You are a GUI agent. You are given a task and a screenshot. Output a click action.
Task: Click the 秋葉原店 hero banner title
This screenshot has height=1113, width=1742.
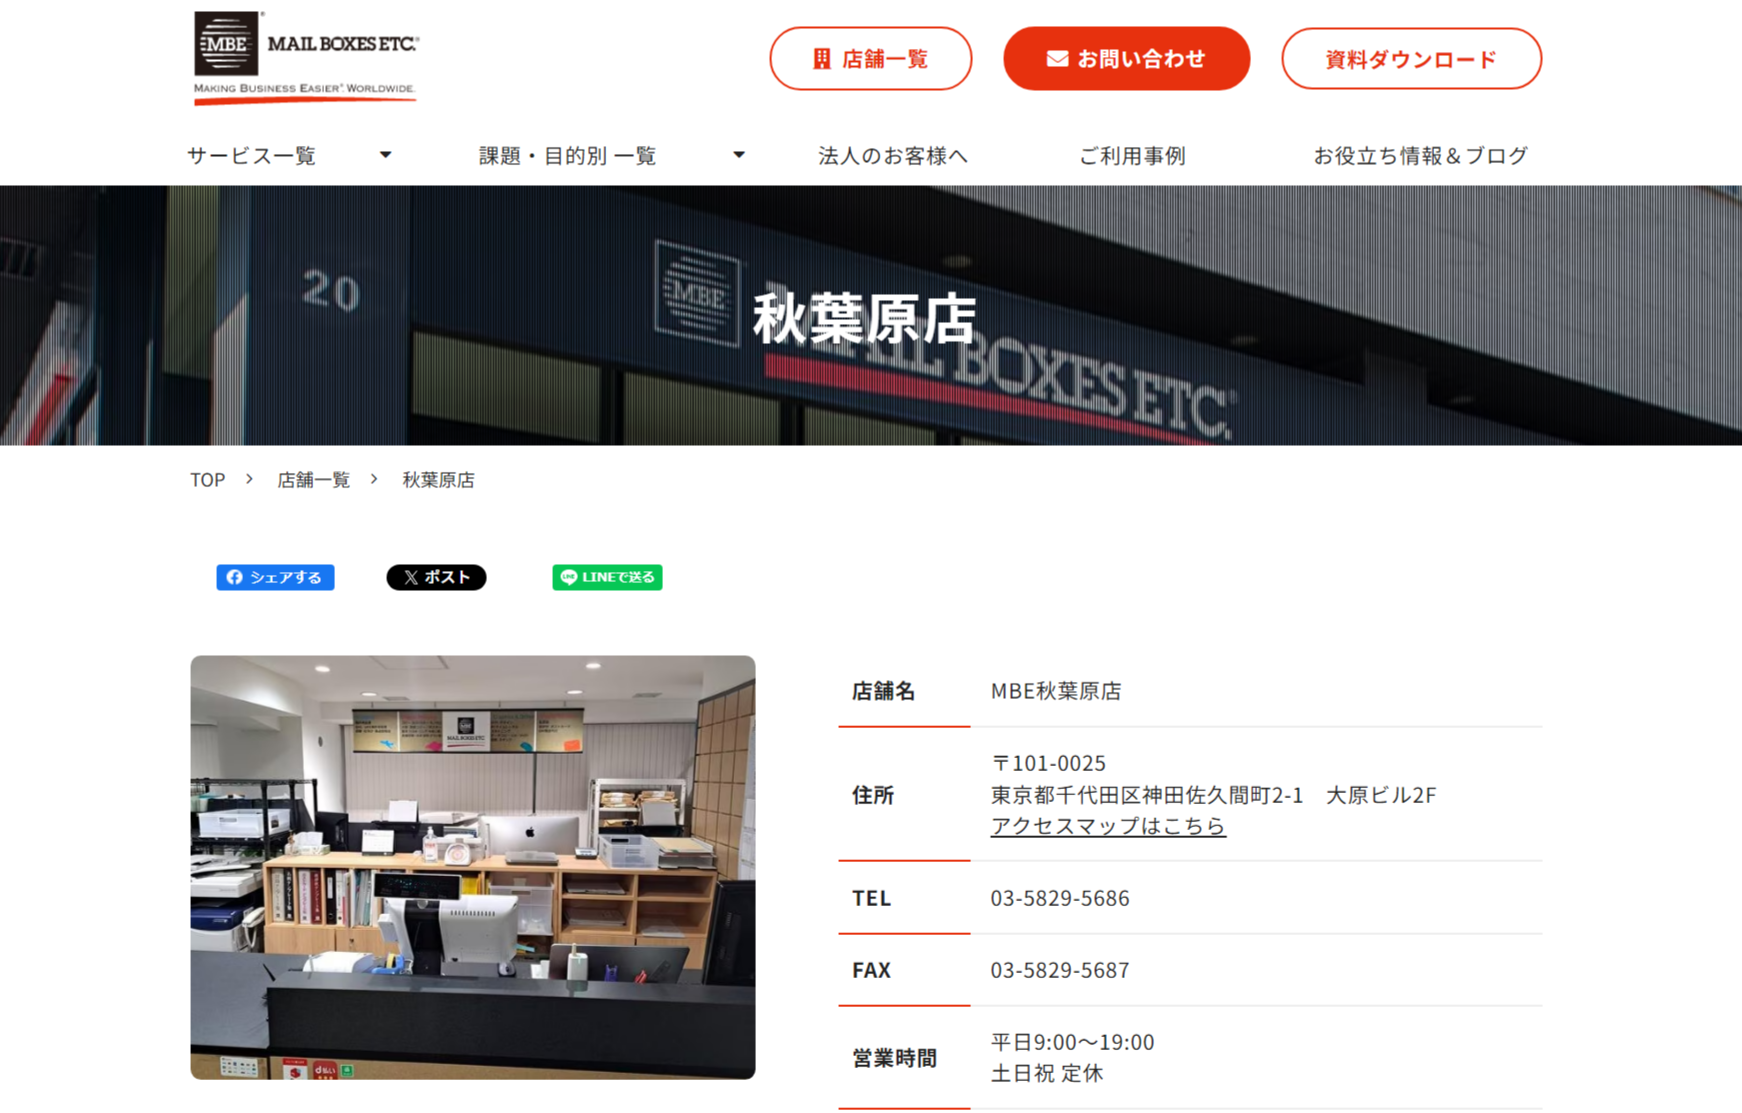coord(864,320)
